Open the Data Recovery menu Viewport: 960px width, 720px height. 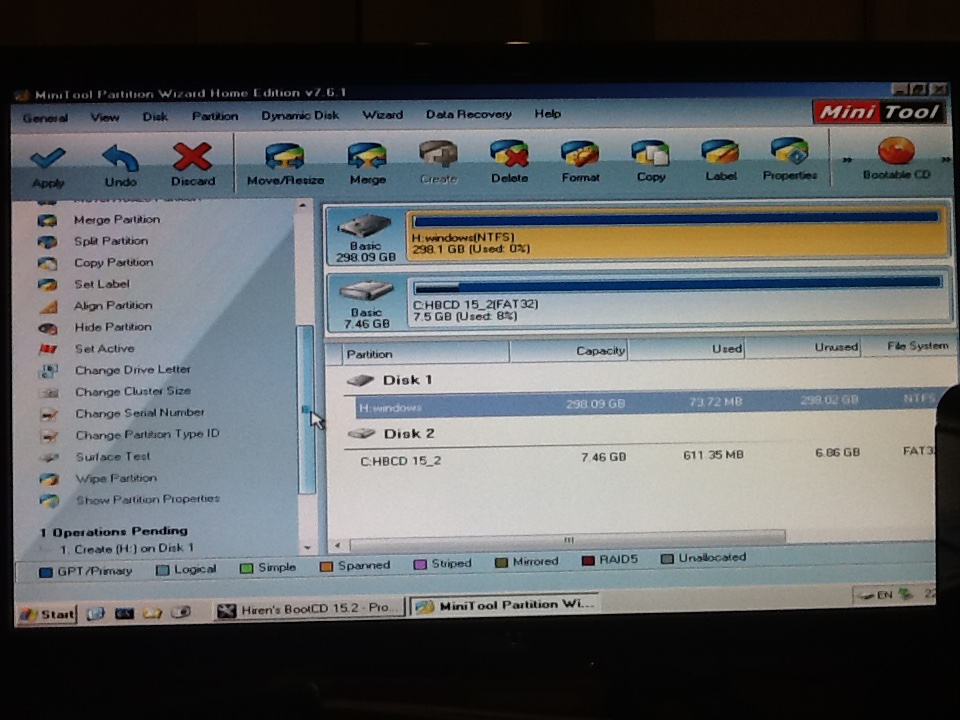468,114
